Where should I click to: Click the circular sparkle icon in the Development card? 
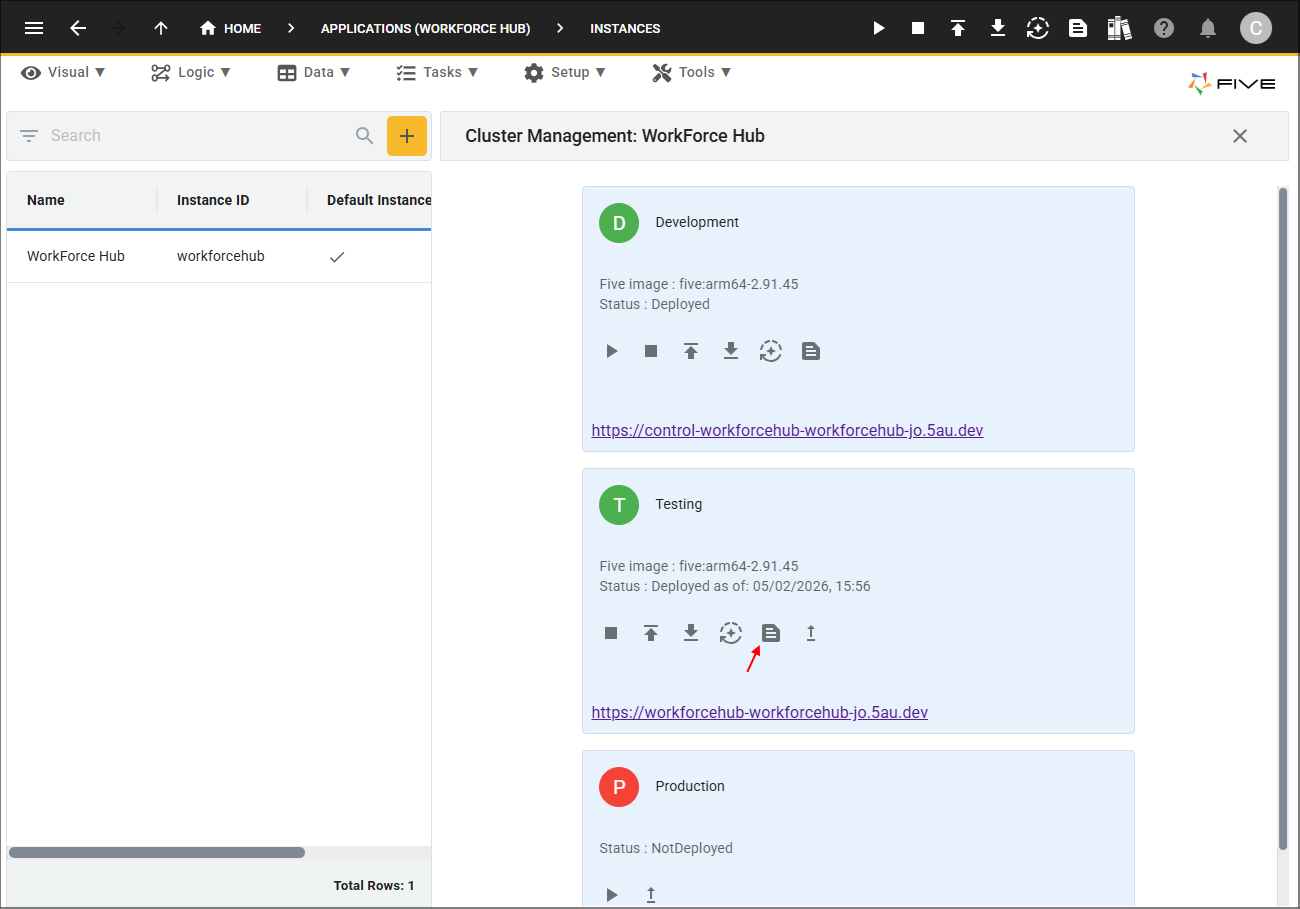pos(771,351)
